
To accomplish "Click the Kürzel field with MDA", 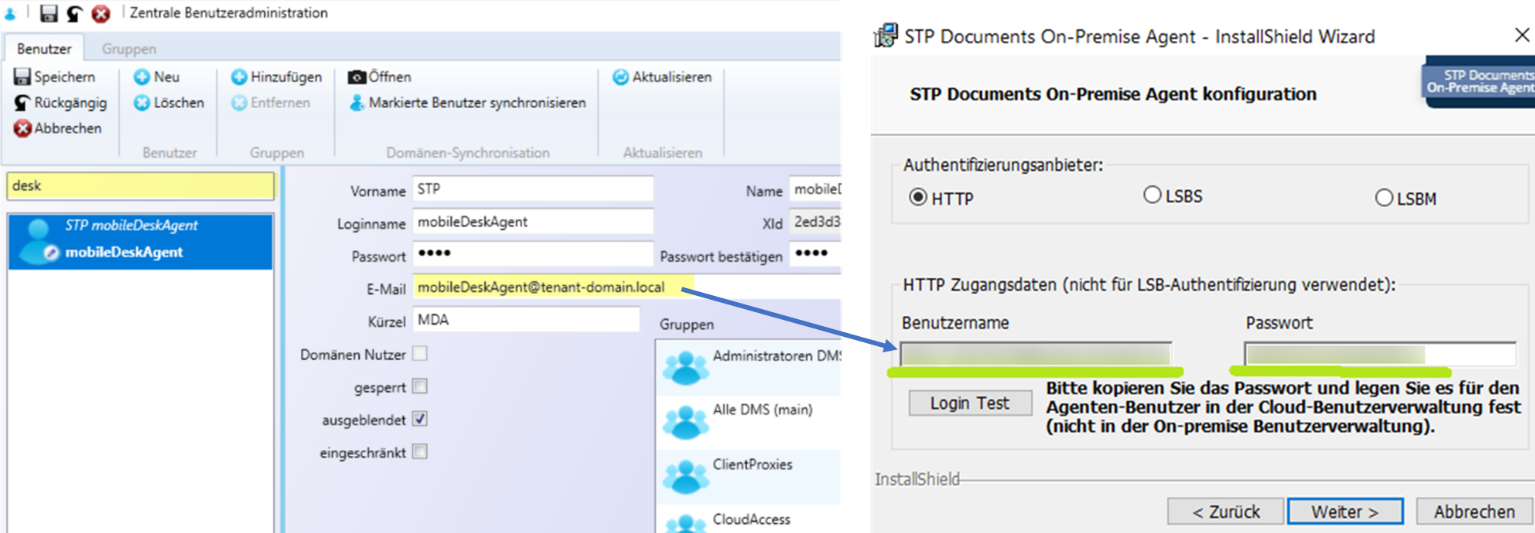I will pos(526,321).
